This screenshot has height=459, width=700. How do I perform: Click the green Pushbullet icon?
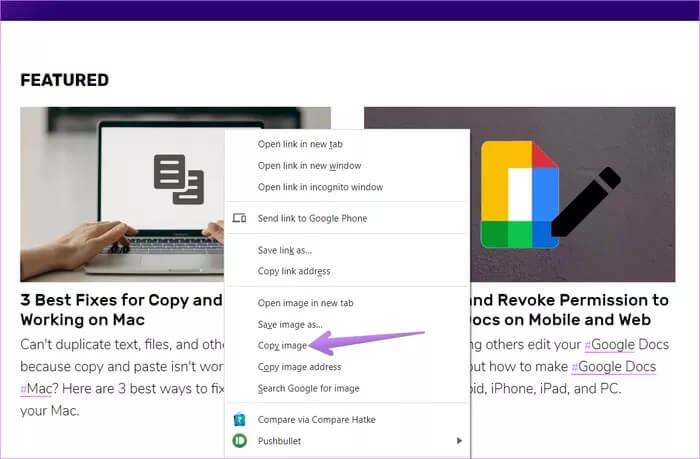(239, 441)
